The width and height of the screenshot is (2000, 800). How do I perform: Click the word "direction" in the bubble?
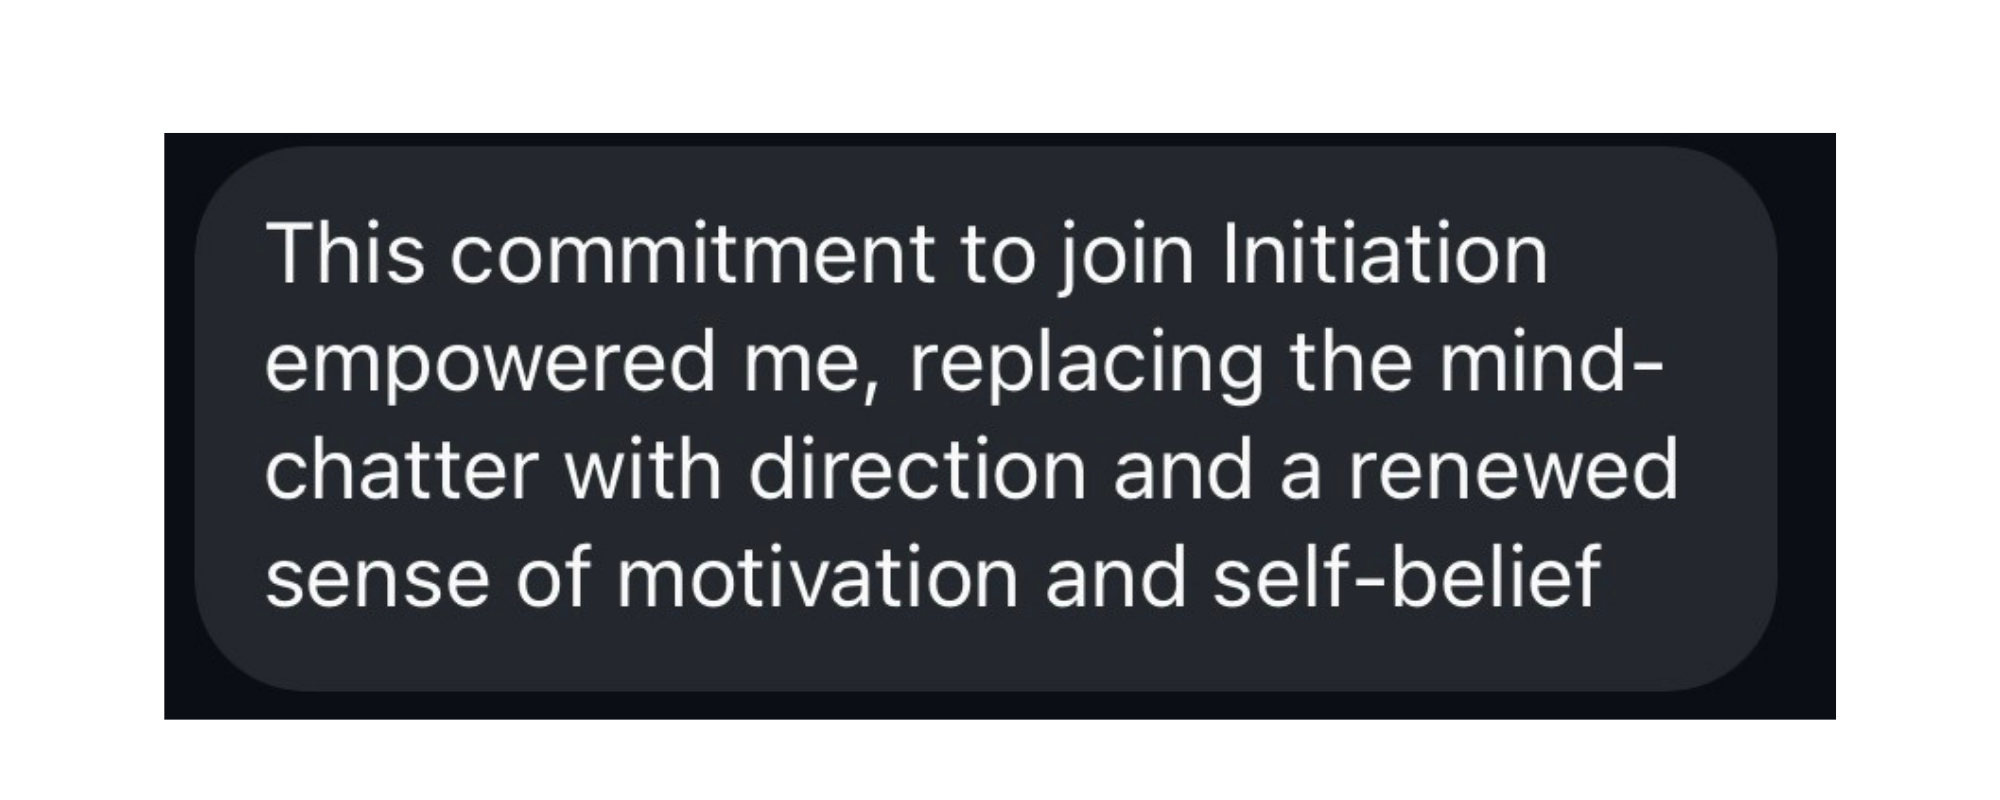(916, 470)
